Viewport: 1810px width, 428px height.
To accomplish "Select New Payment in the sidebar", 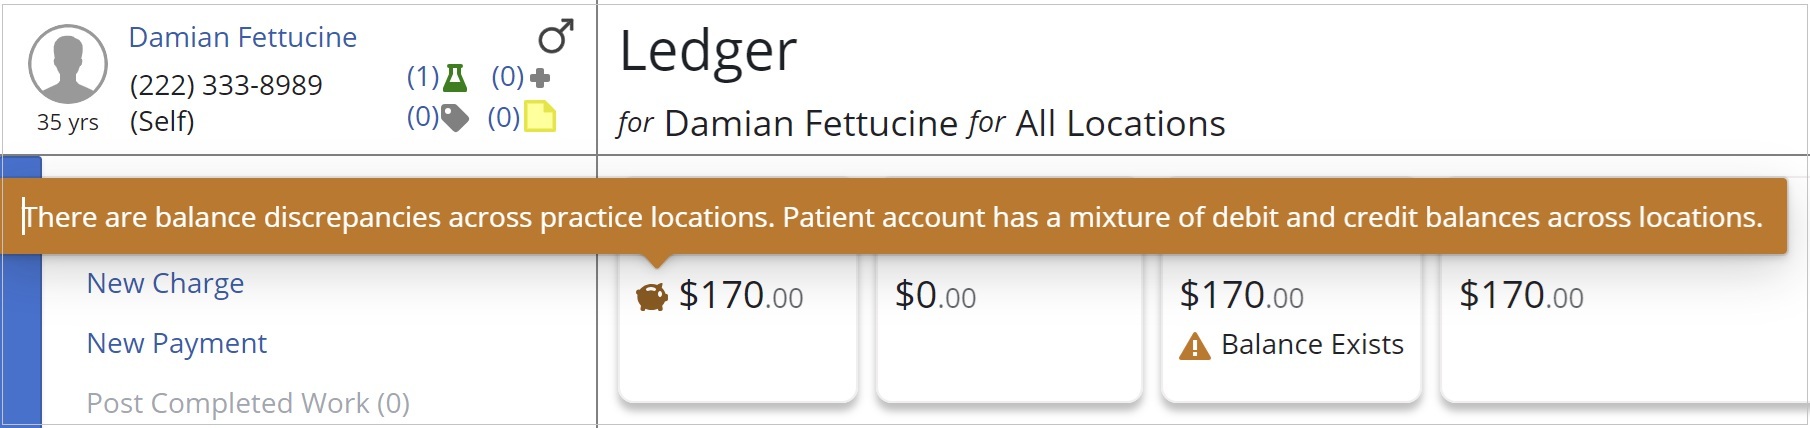I will pyautogui.click(x=176, y=343).
